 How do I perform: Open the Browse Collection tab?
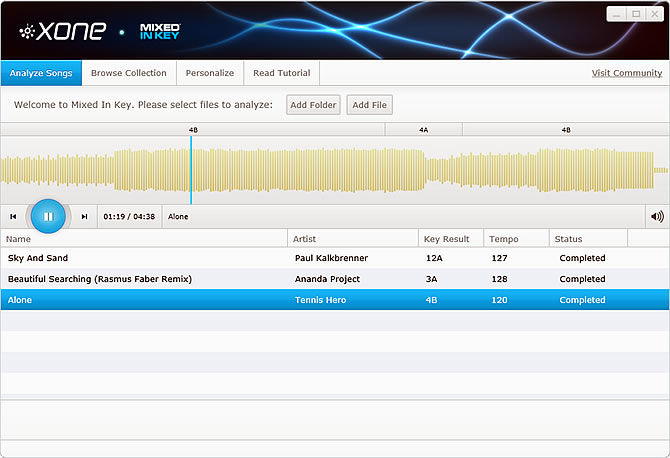(129, 73)
